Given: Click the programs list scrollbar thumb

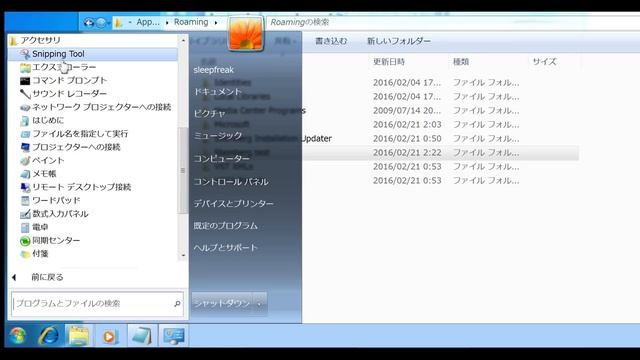Looking at the screenshot, I should pyautogui.click(x=182, y=170).
